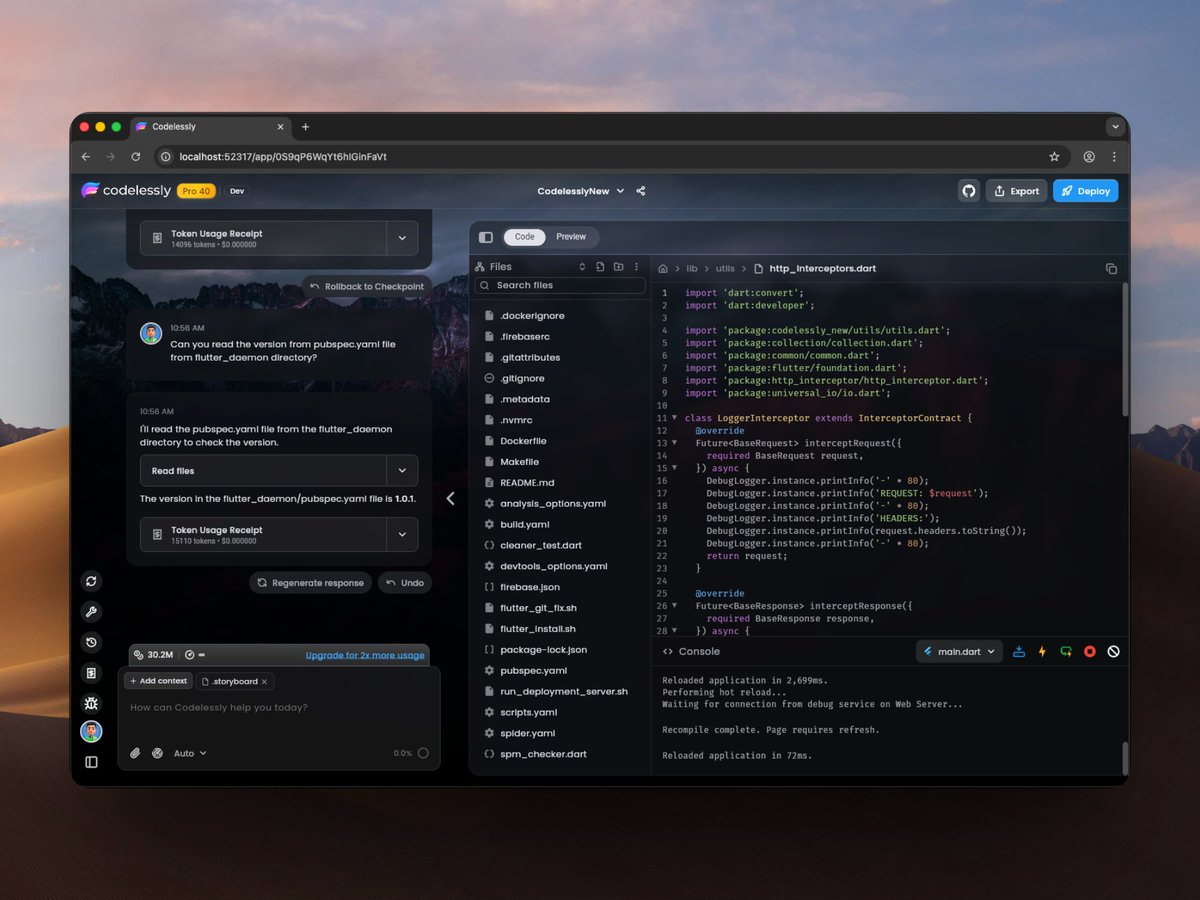
Task: Open the bug debug icon in sidebar
Action: [x=91, y=704]
